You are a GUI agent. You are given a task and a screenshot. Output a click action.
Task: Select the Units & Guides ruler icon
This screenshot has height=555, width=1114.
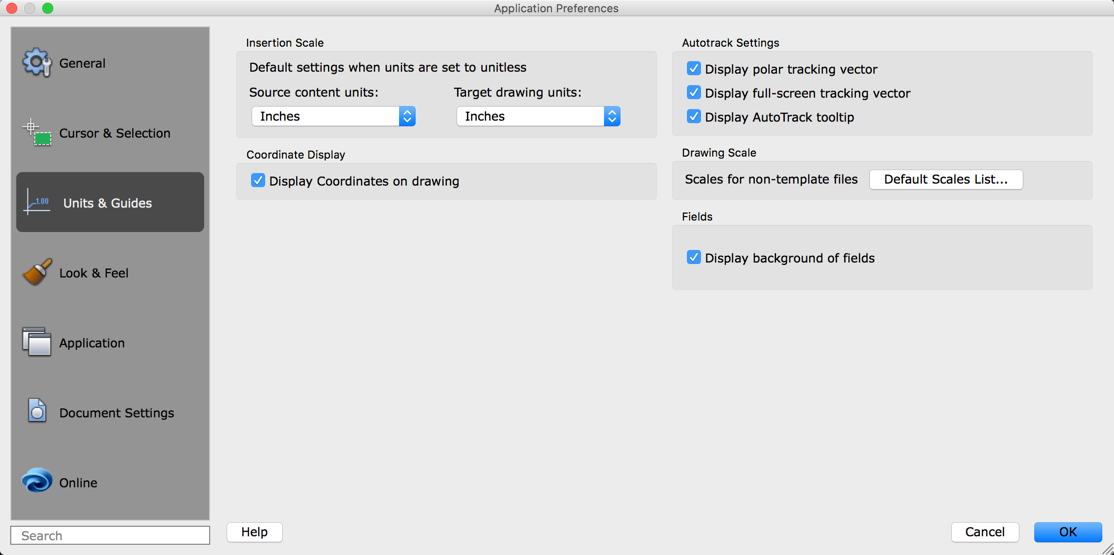tap(37, 202)
